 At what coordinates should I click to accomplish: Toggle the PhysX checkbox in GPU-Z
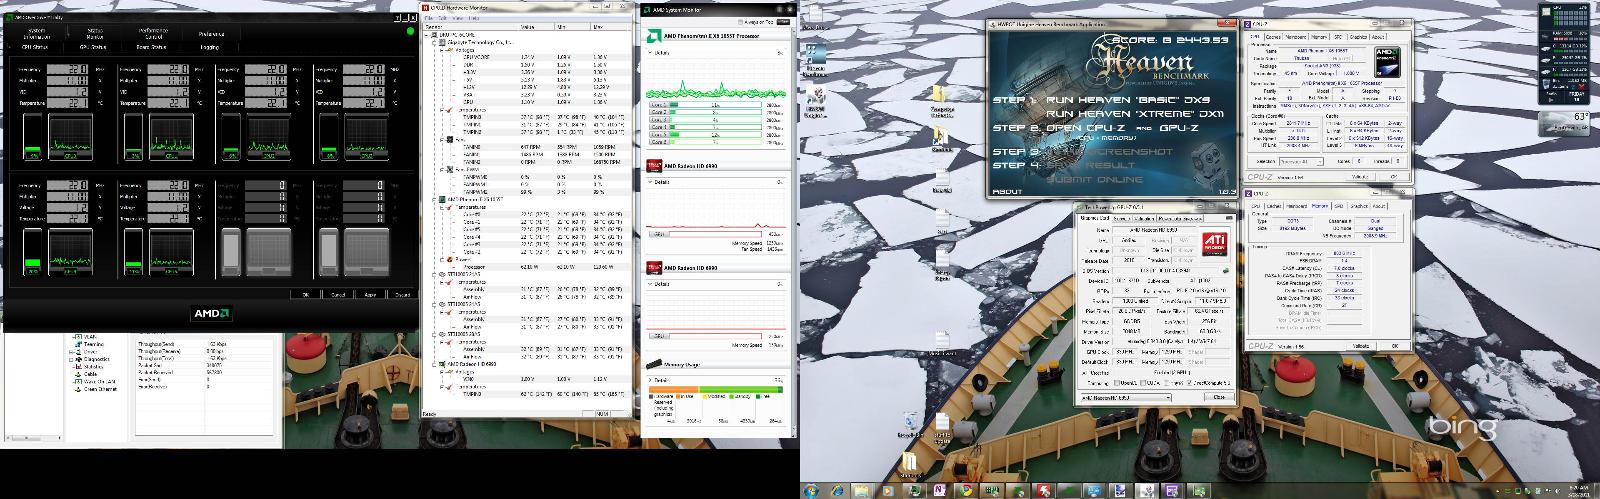pyautogui.click(x=1166, y=383)
